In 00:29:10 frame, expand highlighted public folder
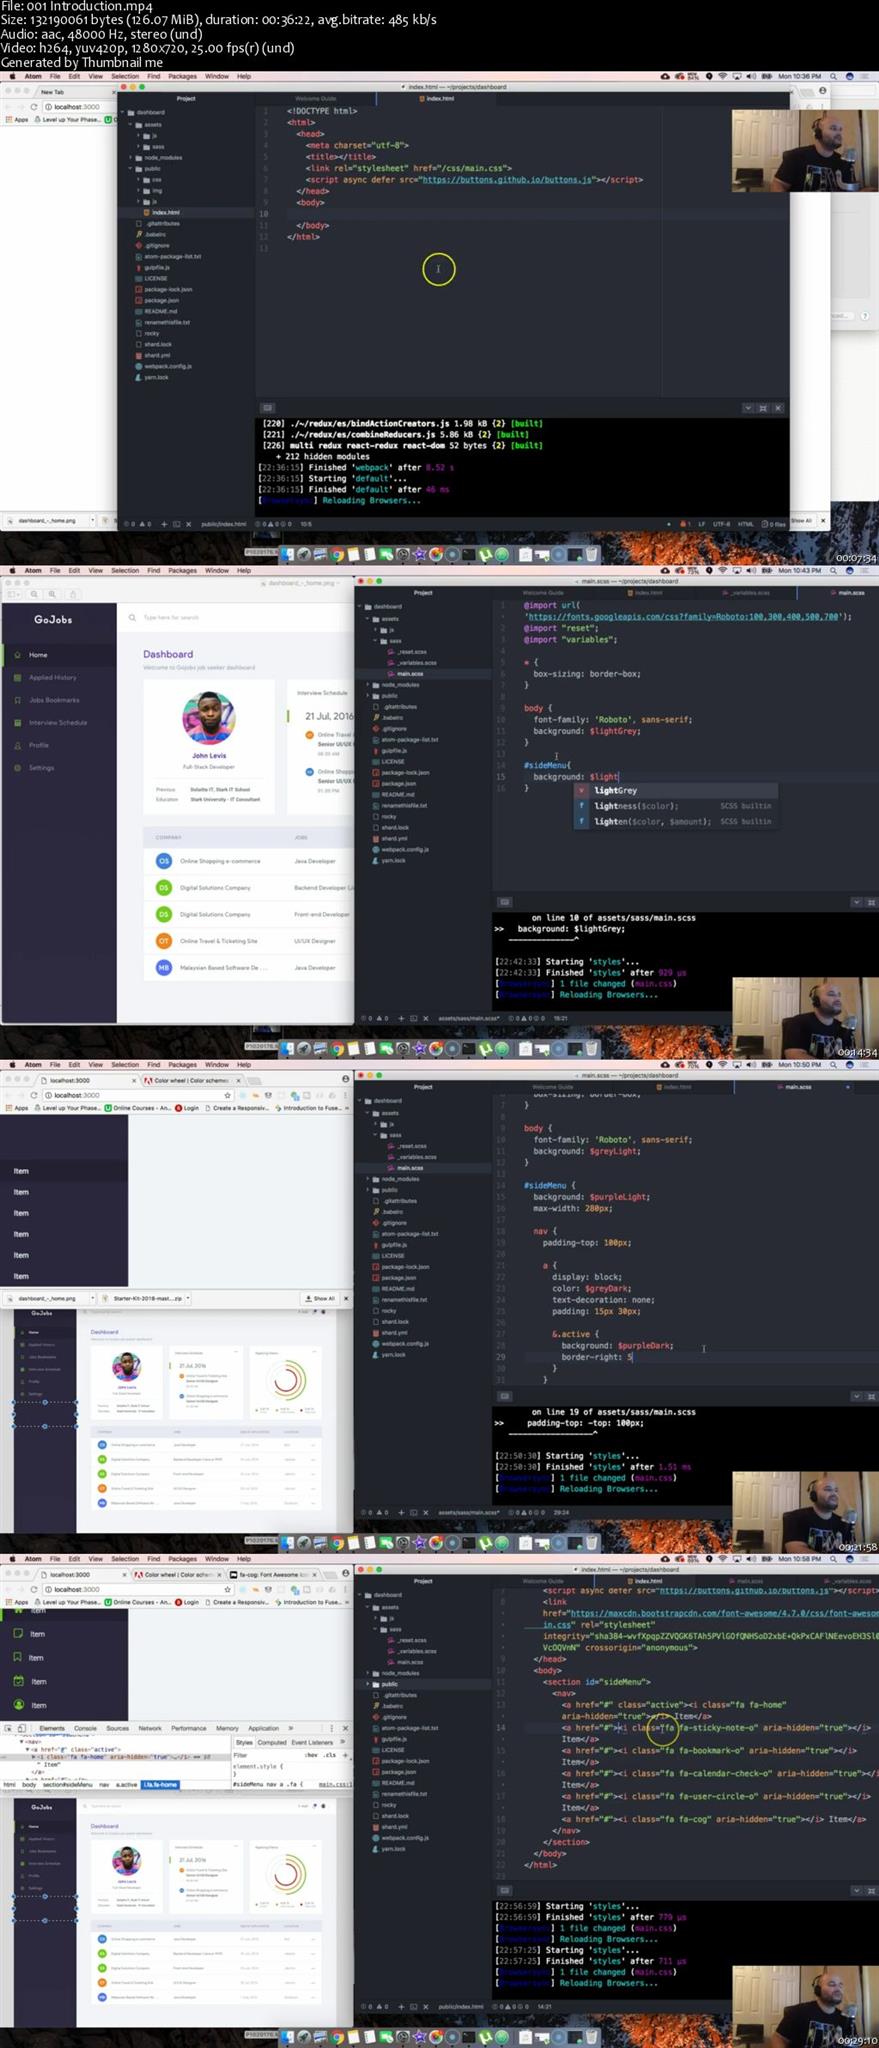The image size is (879, 2048). (367, 1684)
